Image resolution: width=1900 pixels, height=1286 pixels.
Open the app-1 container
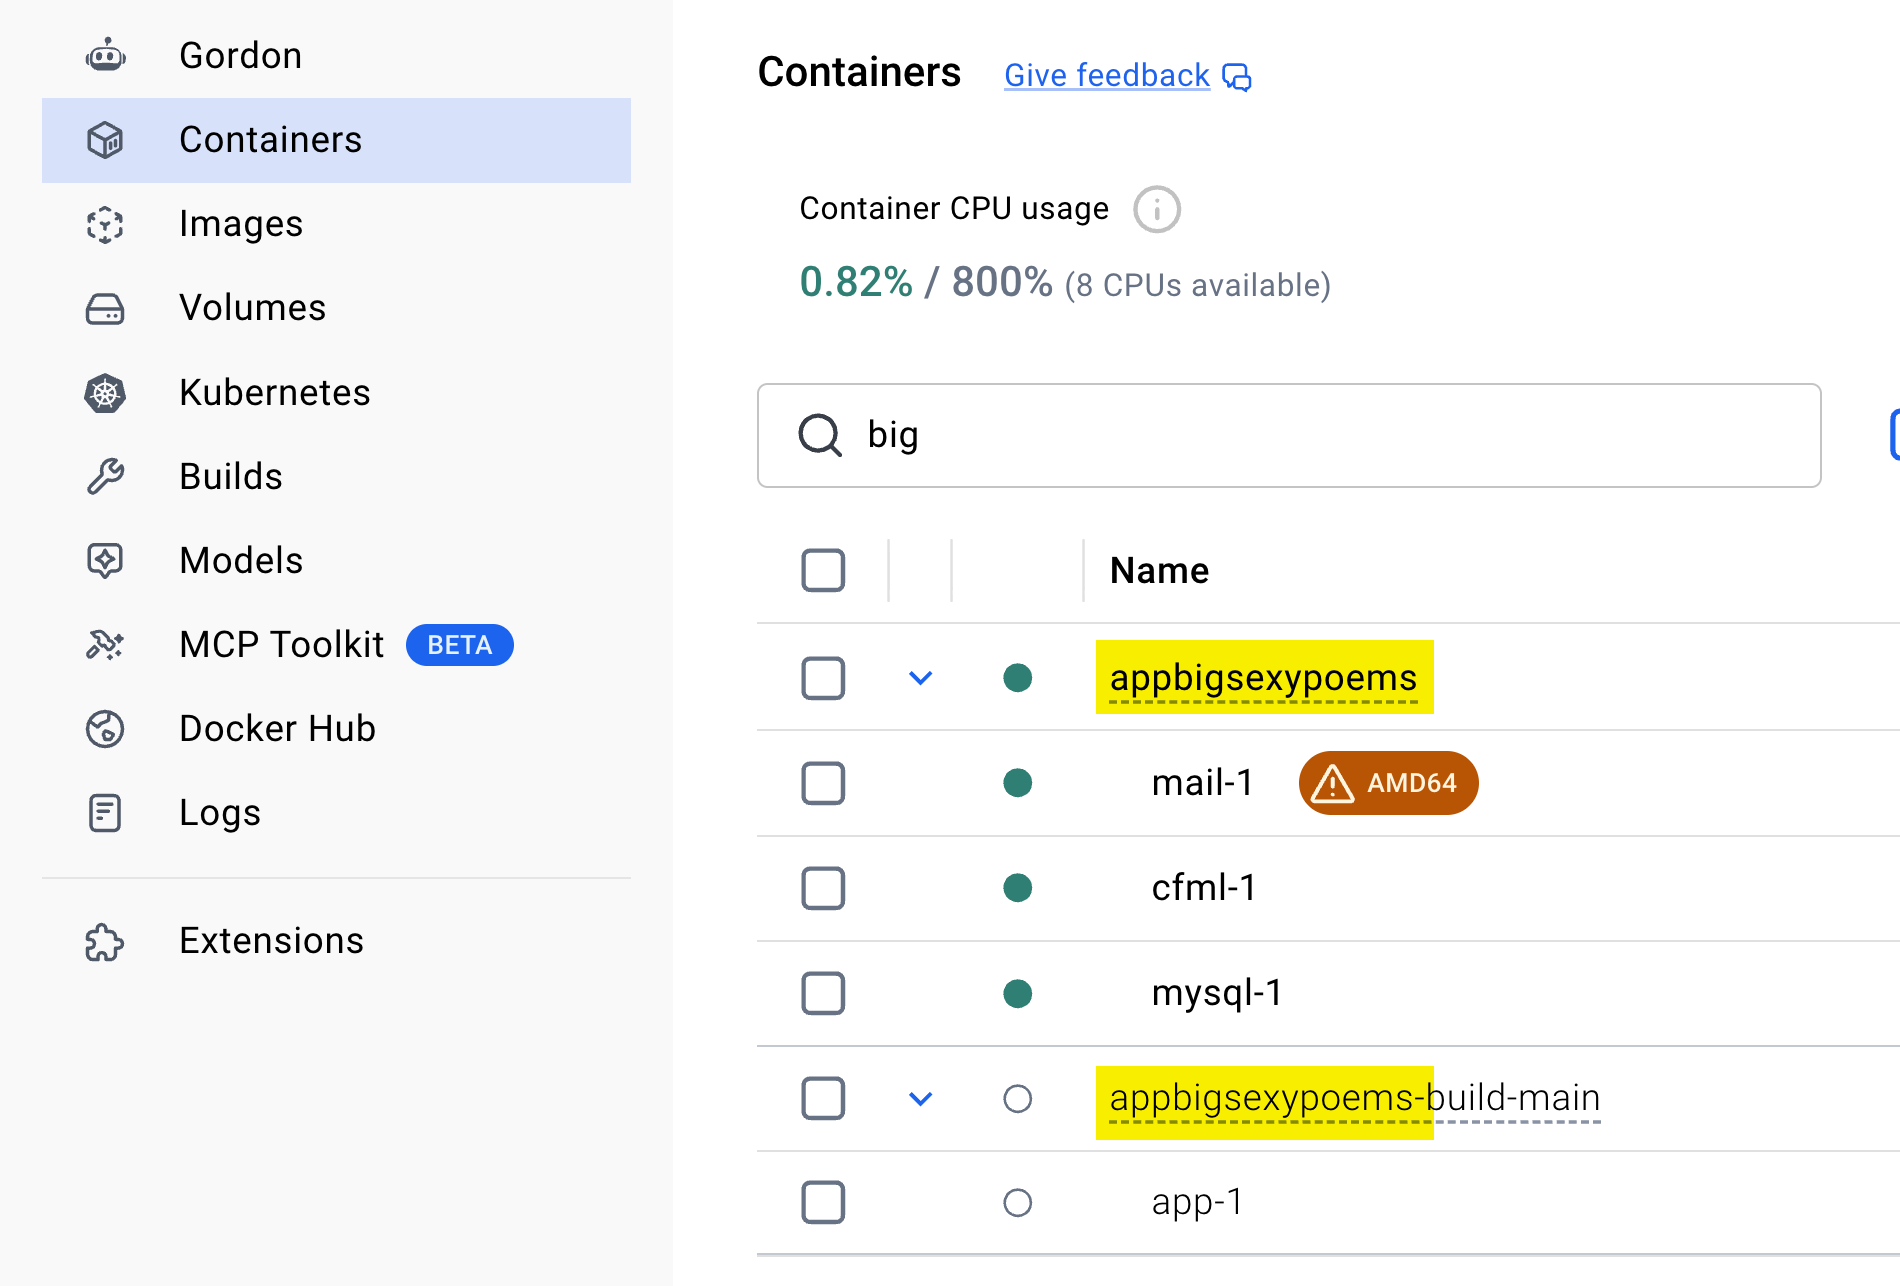coord(1197,1202)
